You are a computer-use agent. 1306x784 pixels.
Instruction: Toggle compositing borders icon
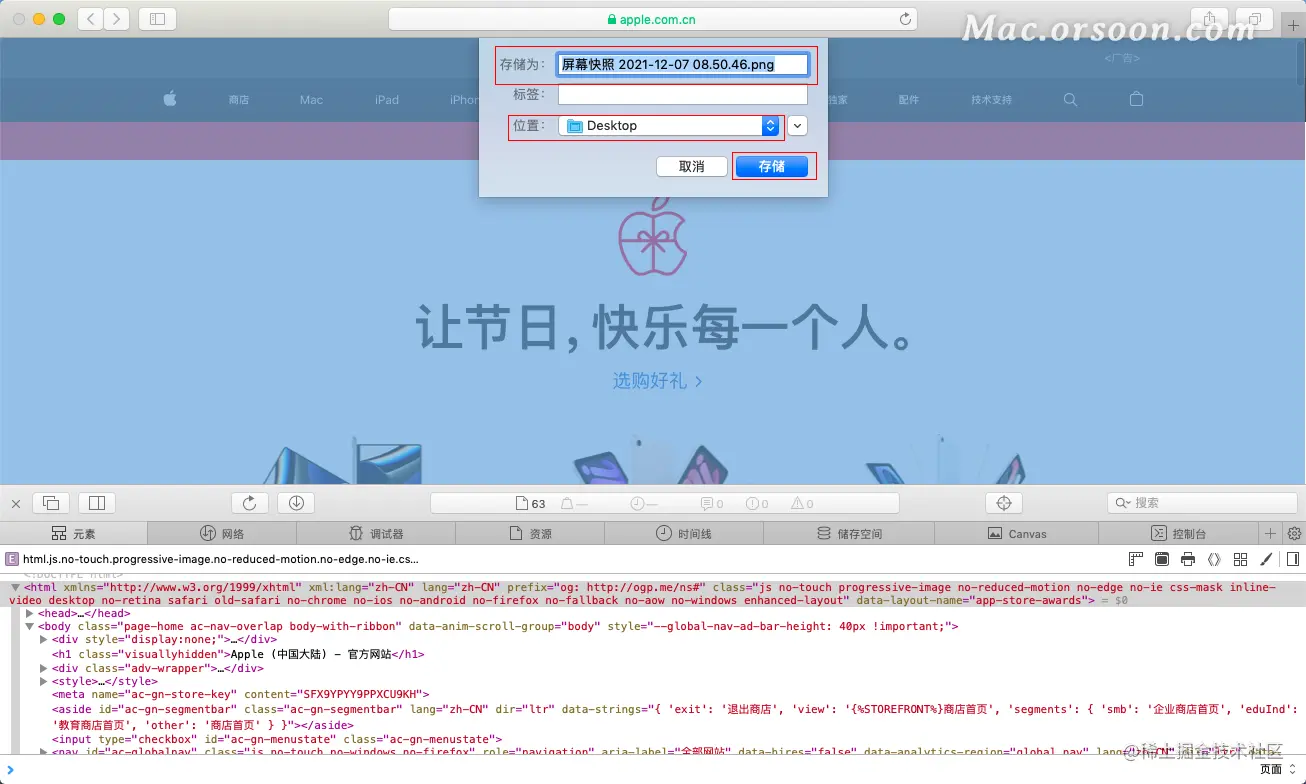click(x=1214, y=559)
